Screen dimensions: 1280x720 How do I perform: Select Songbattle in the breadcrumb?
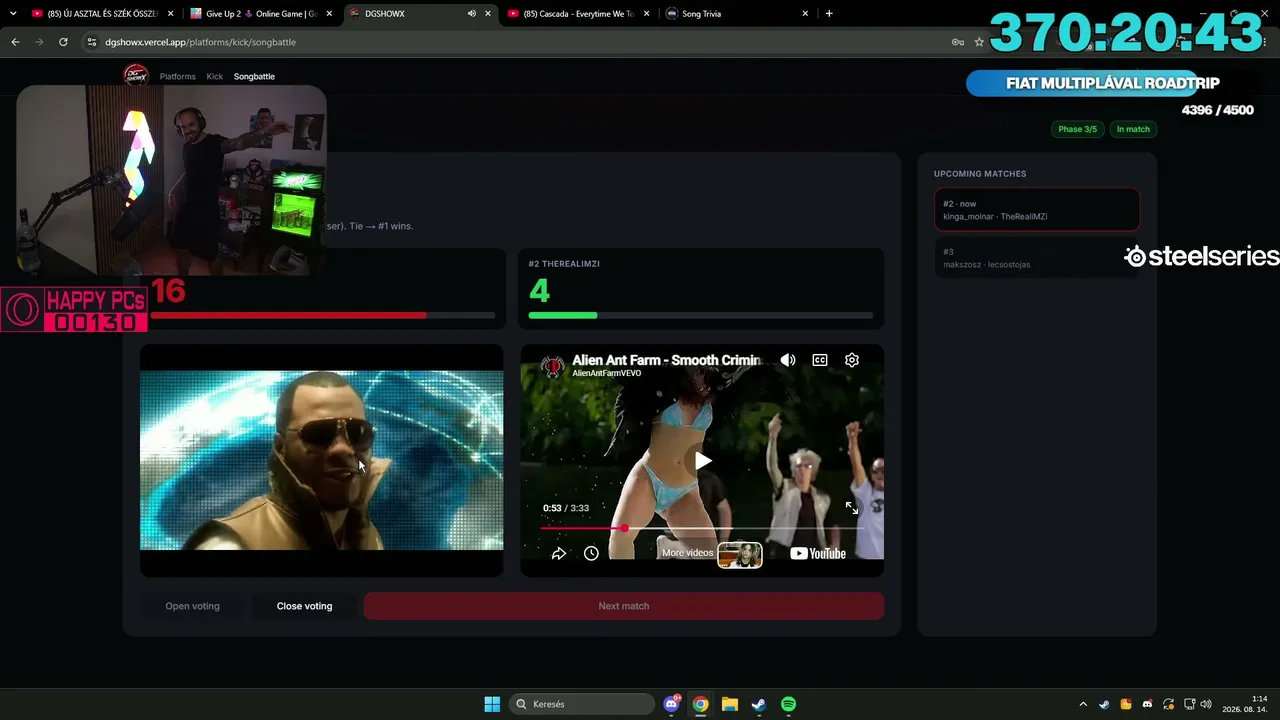[254, 76]
